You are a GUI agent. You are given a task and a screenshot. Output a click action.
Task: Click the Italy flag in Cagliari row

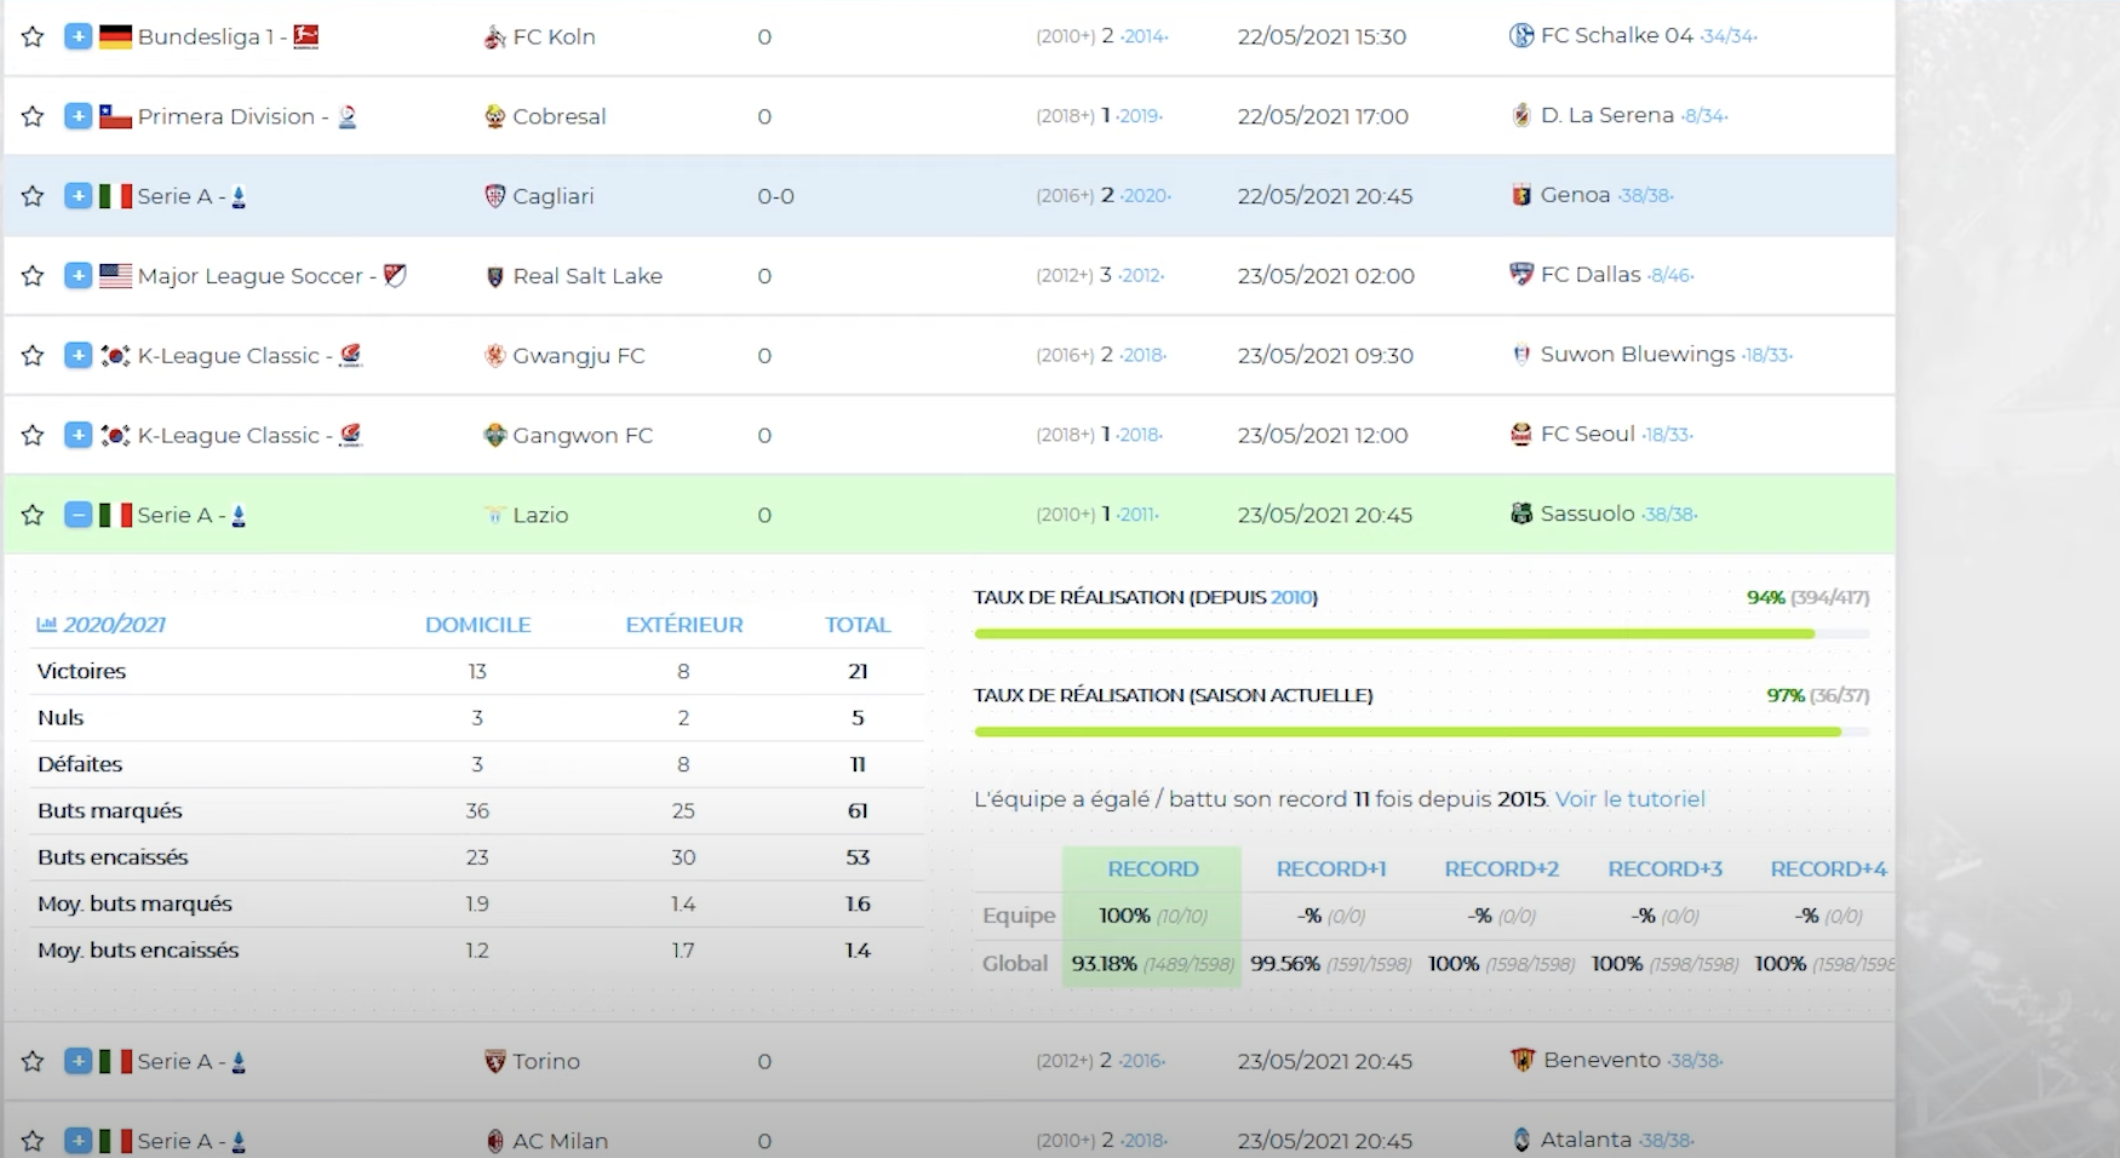click(115, 196)
